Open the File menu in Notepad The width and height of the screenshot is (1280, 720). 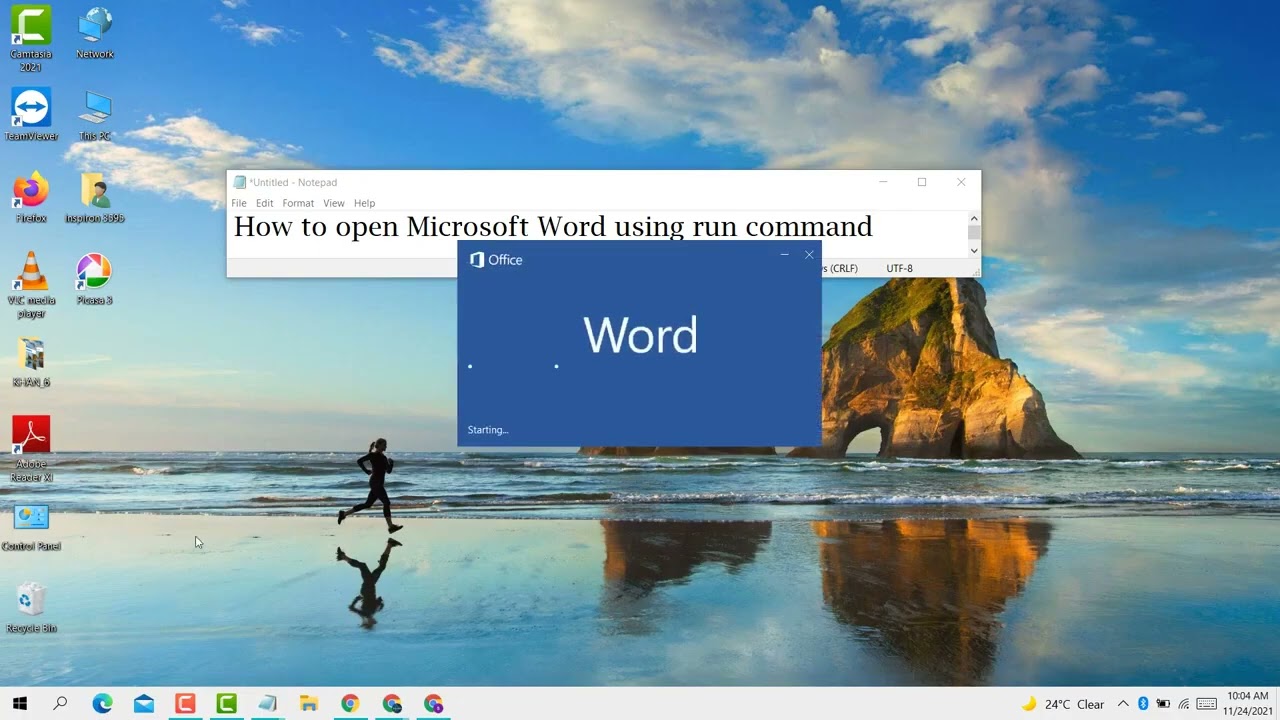239,203
